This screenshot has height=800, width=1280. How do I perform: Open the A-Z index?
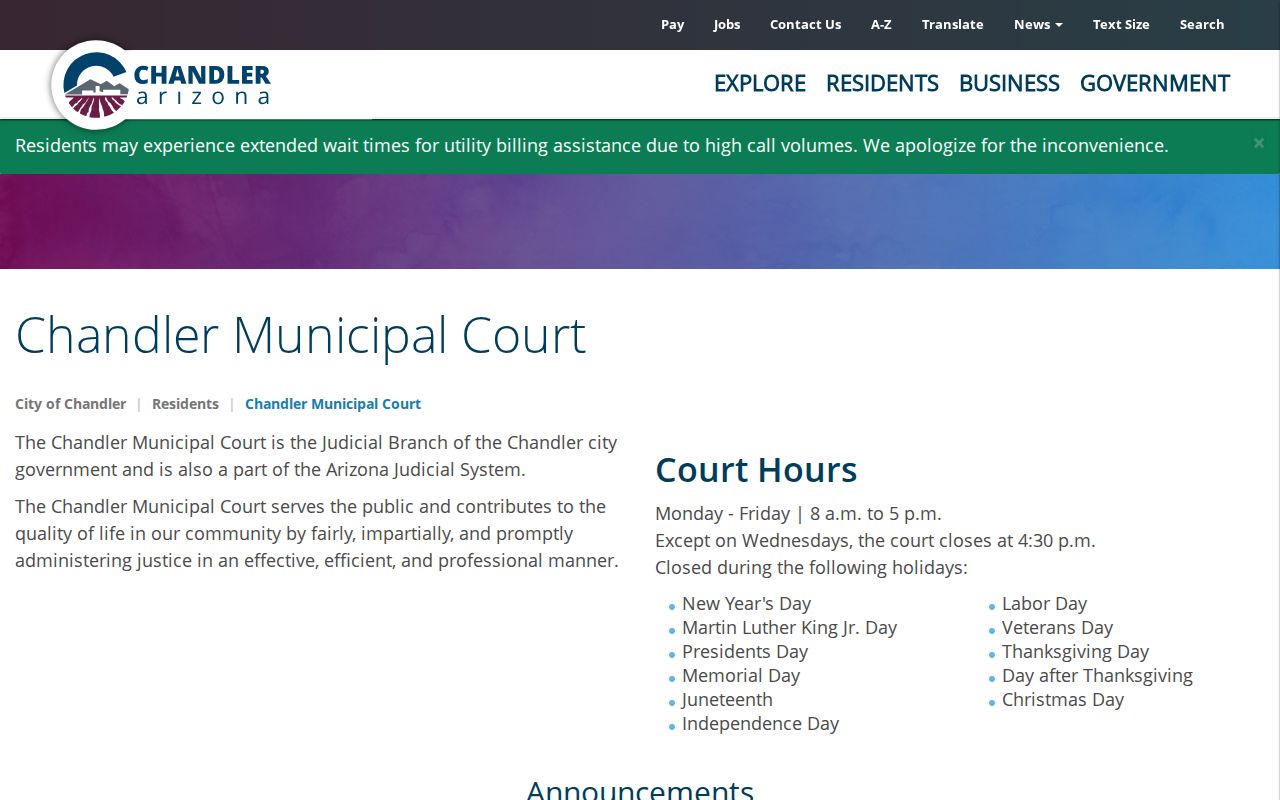coord(881,25)
